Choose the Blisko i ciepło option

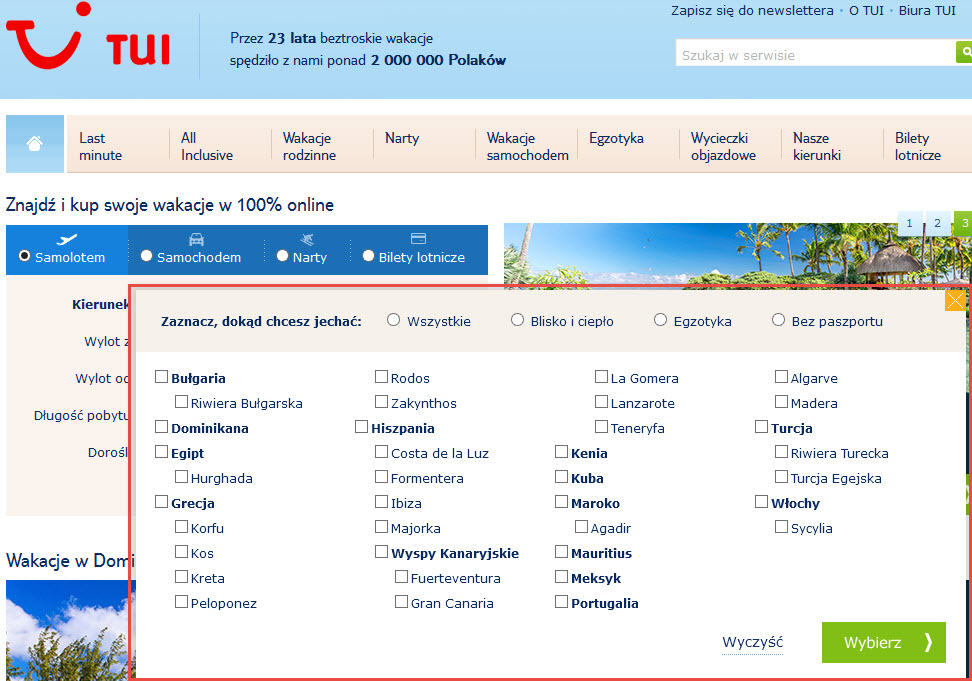(x=517, y=320)
